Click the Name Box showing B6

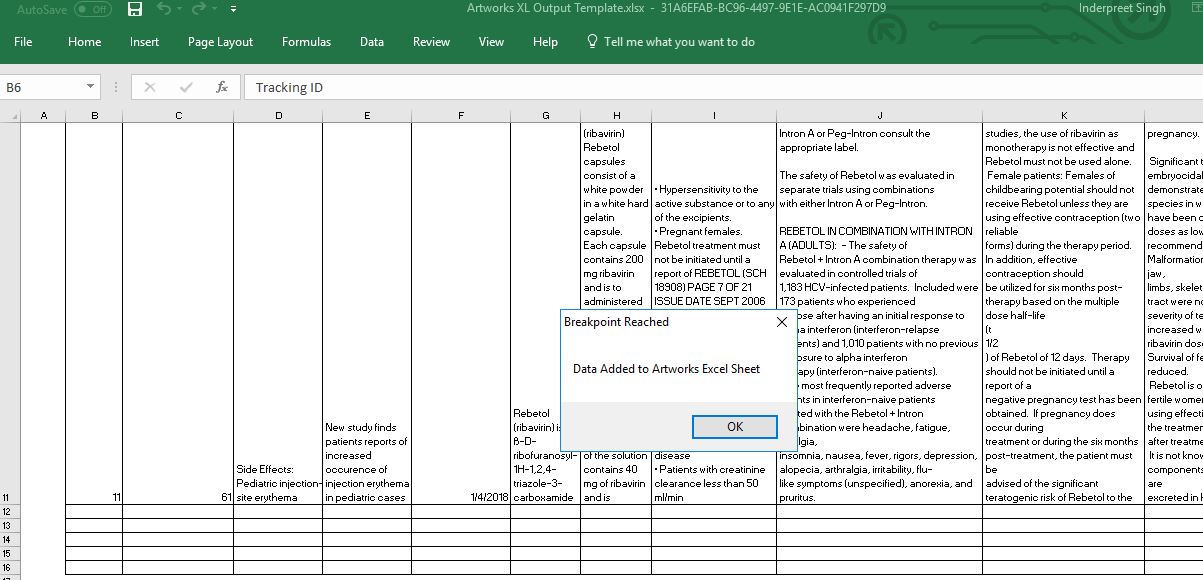point(42,87)
